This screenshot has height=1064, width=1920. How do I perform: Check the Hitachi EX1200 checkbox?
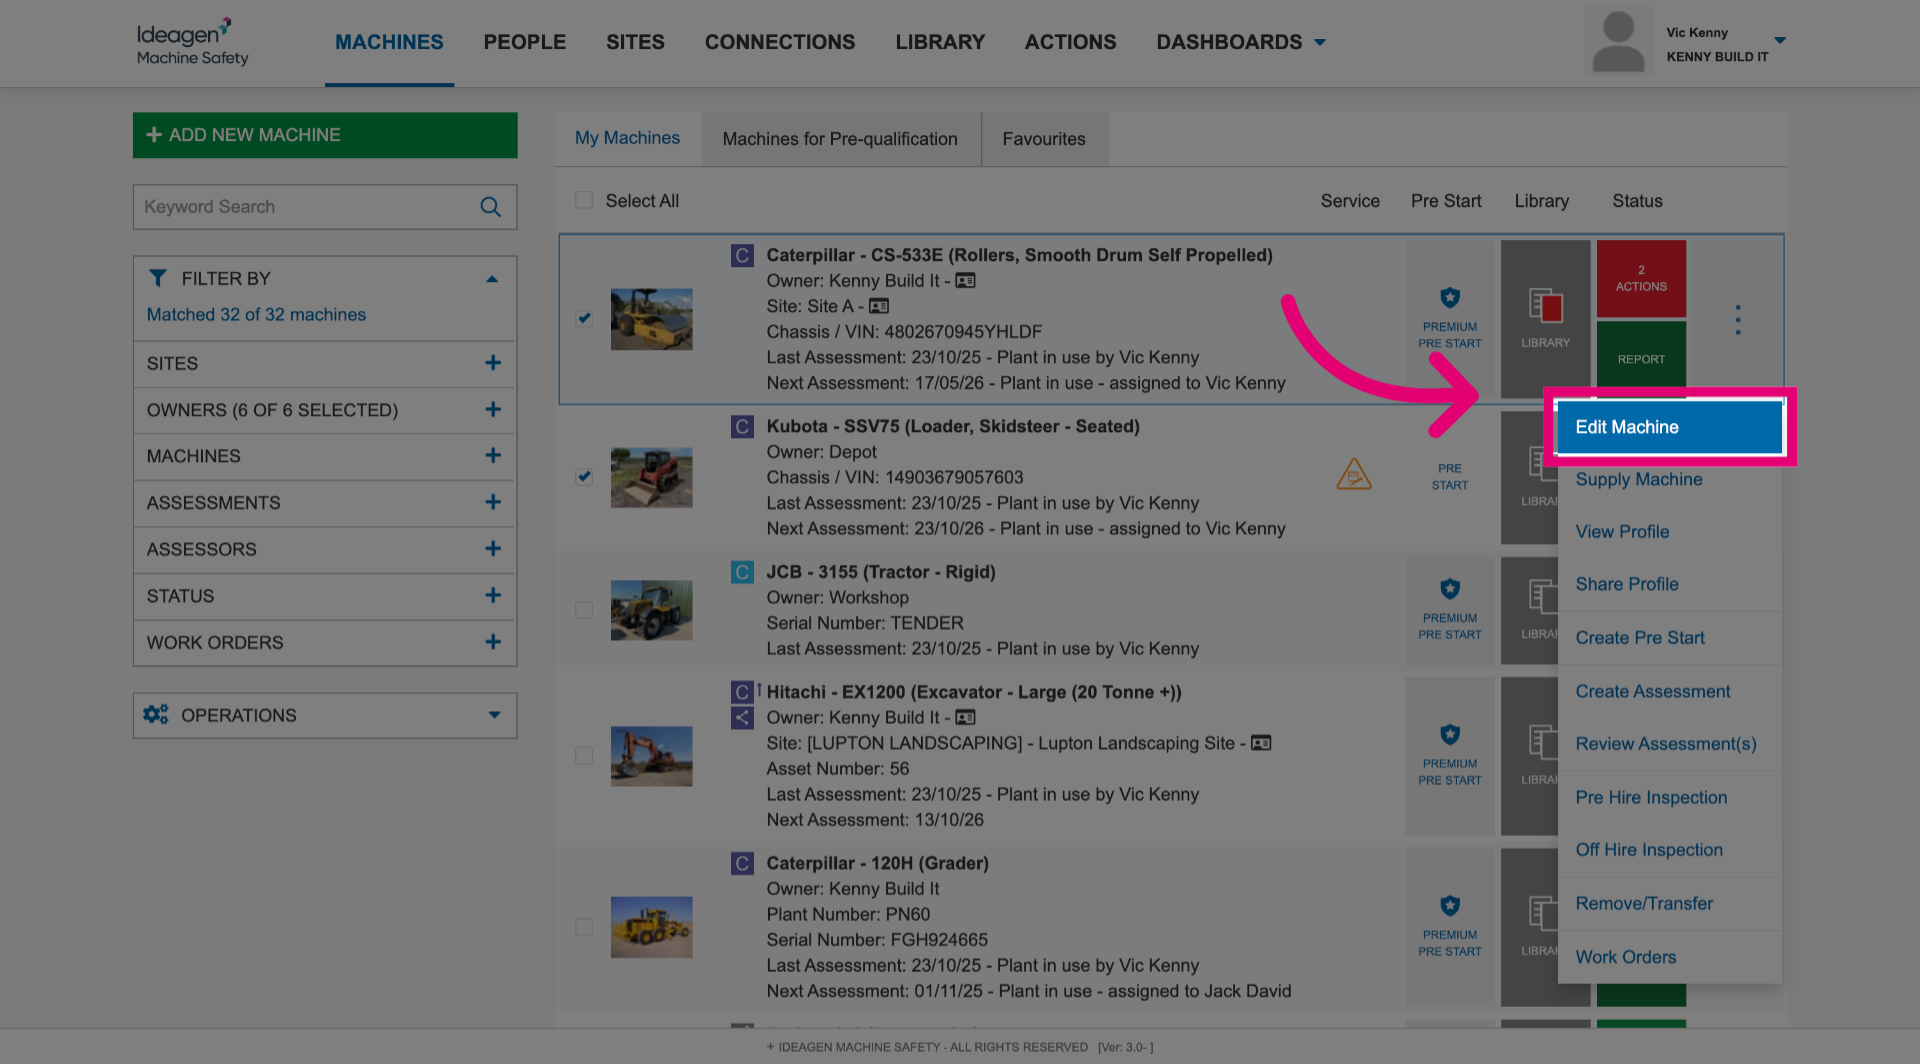[x=584, y=755]
